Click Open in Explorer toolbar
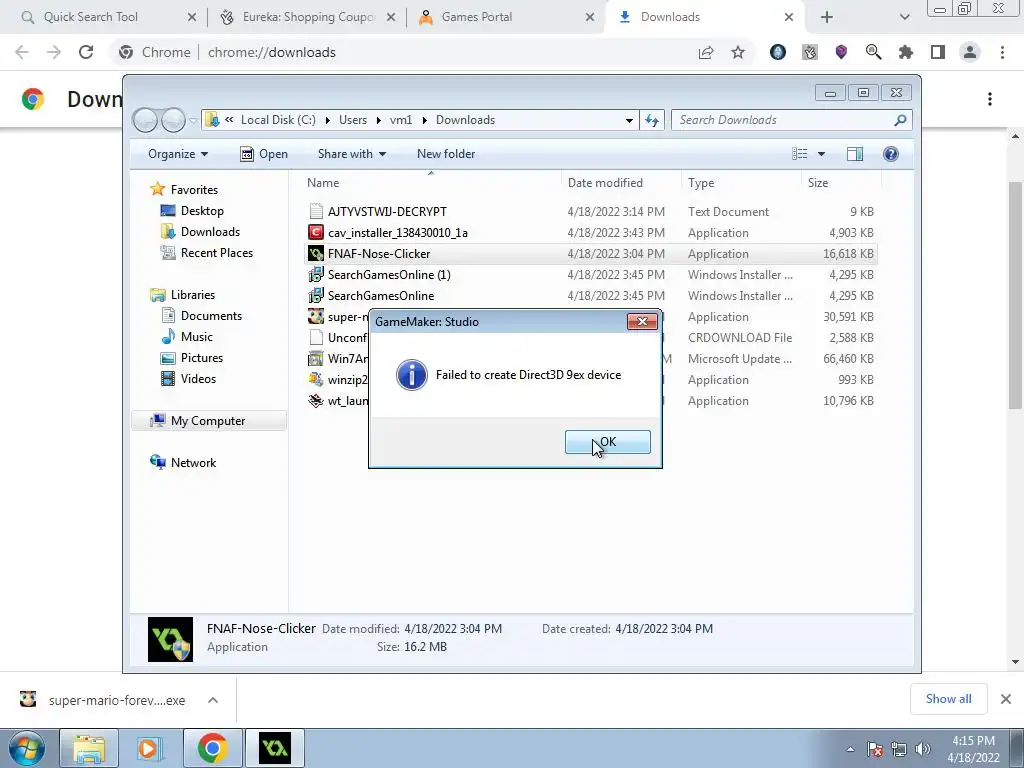This screenshot has width=1024, height=768. coord(264,154)
